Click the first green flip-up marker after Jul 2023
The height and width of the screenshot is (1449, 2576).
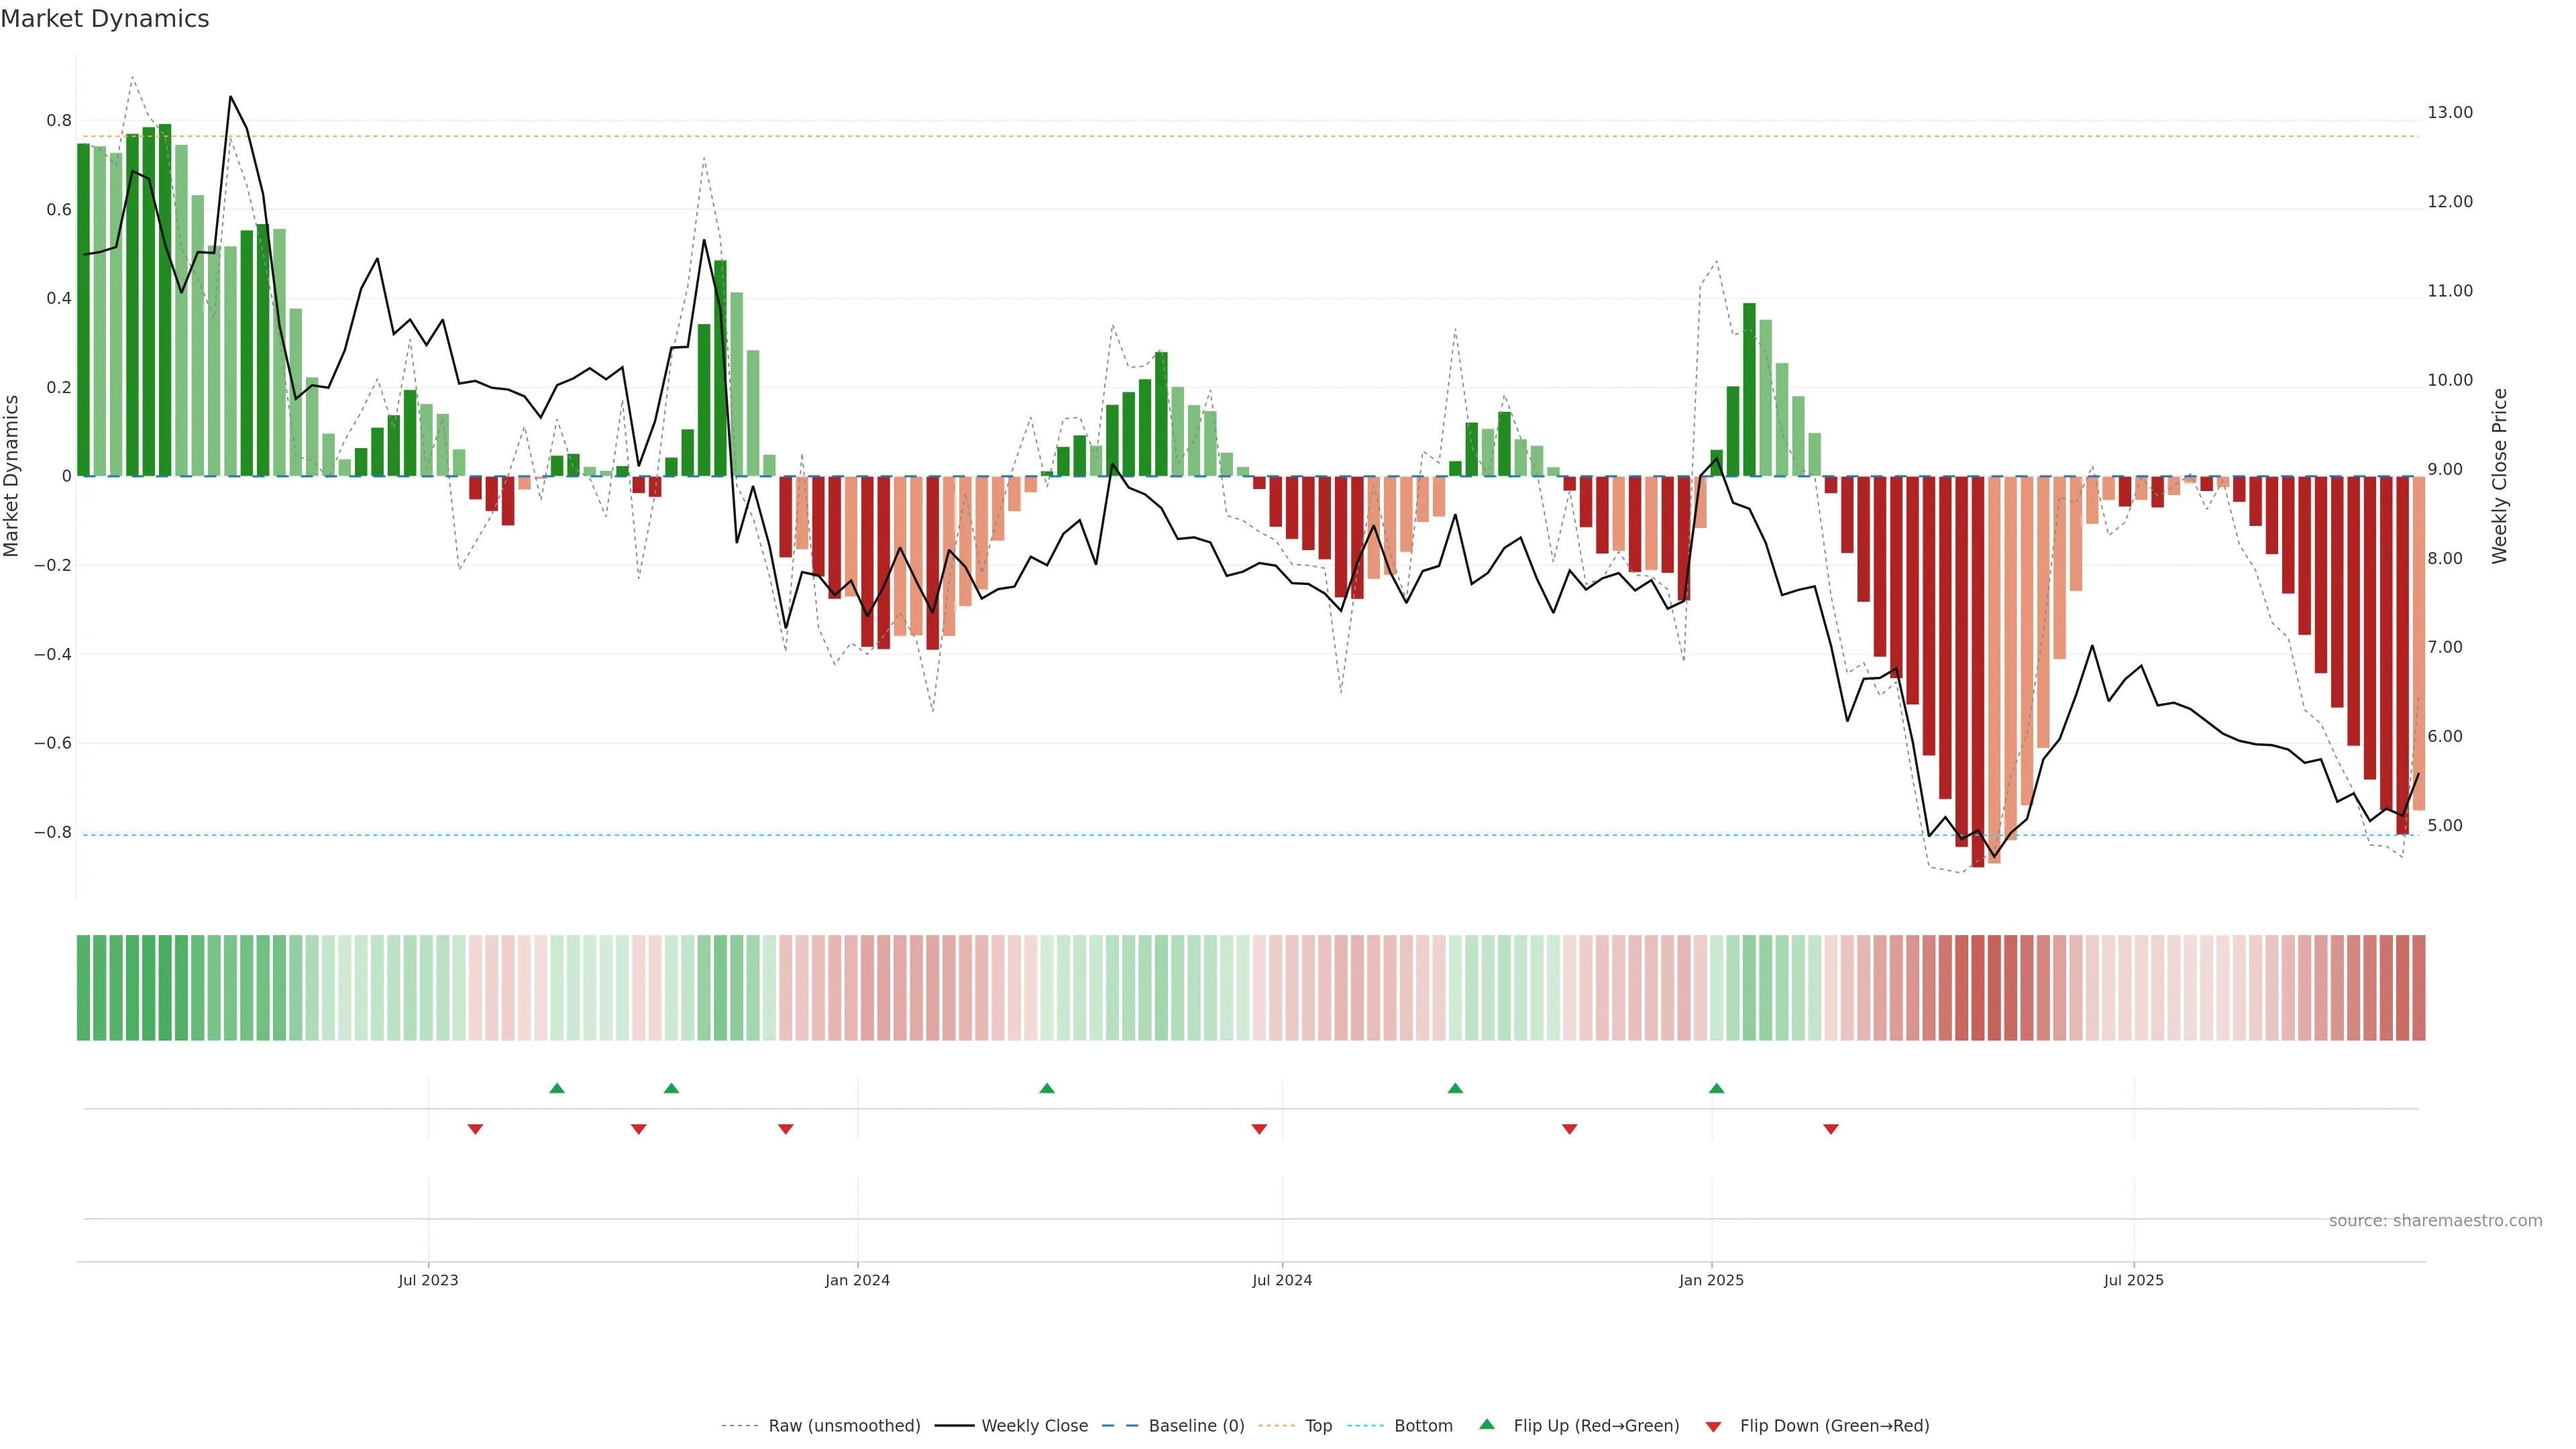pyautogui.click(x=557, y=1088)
